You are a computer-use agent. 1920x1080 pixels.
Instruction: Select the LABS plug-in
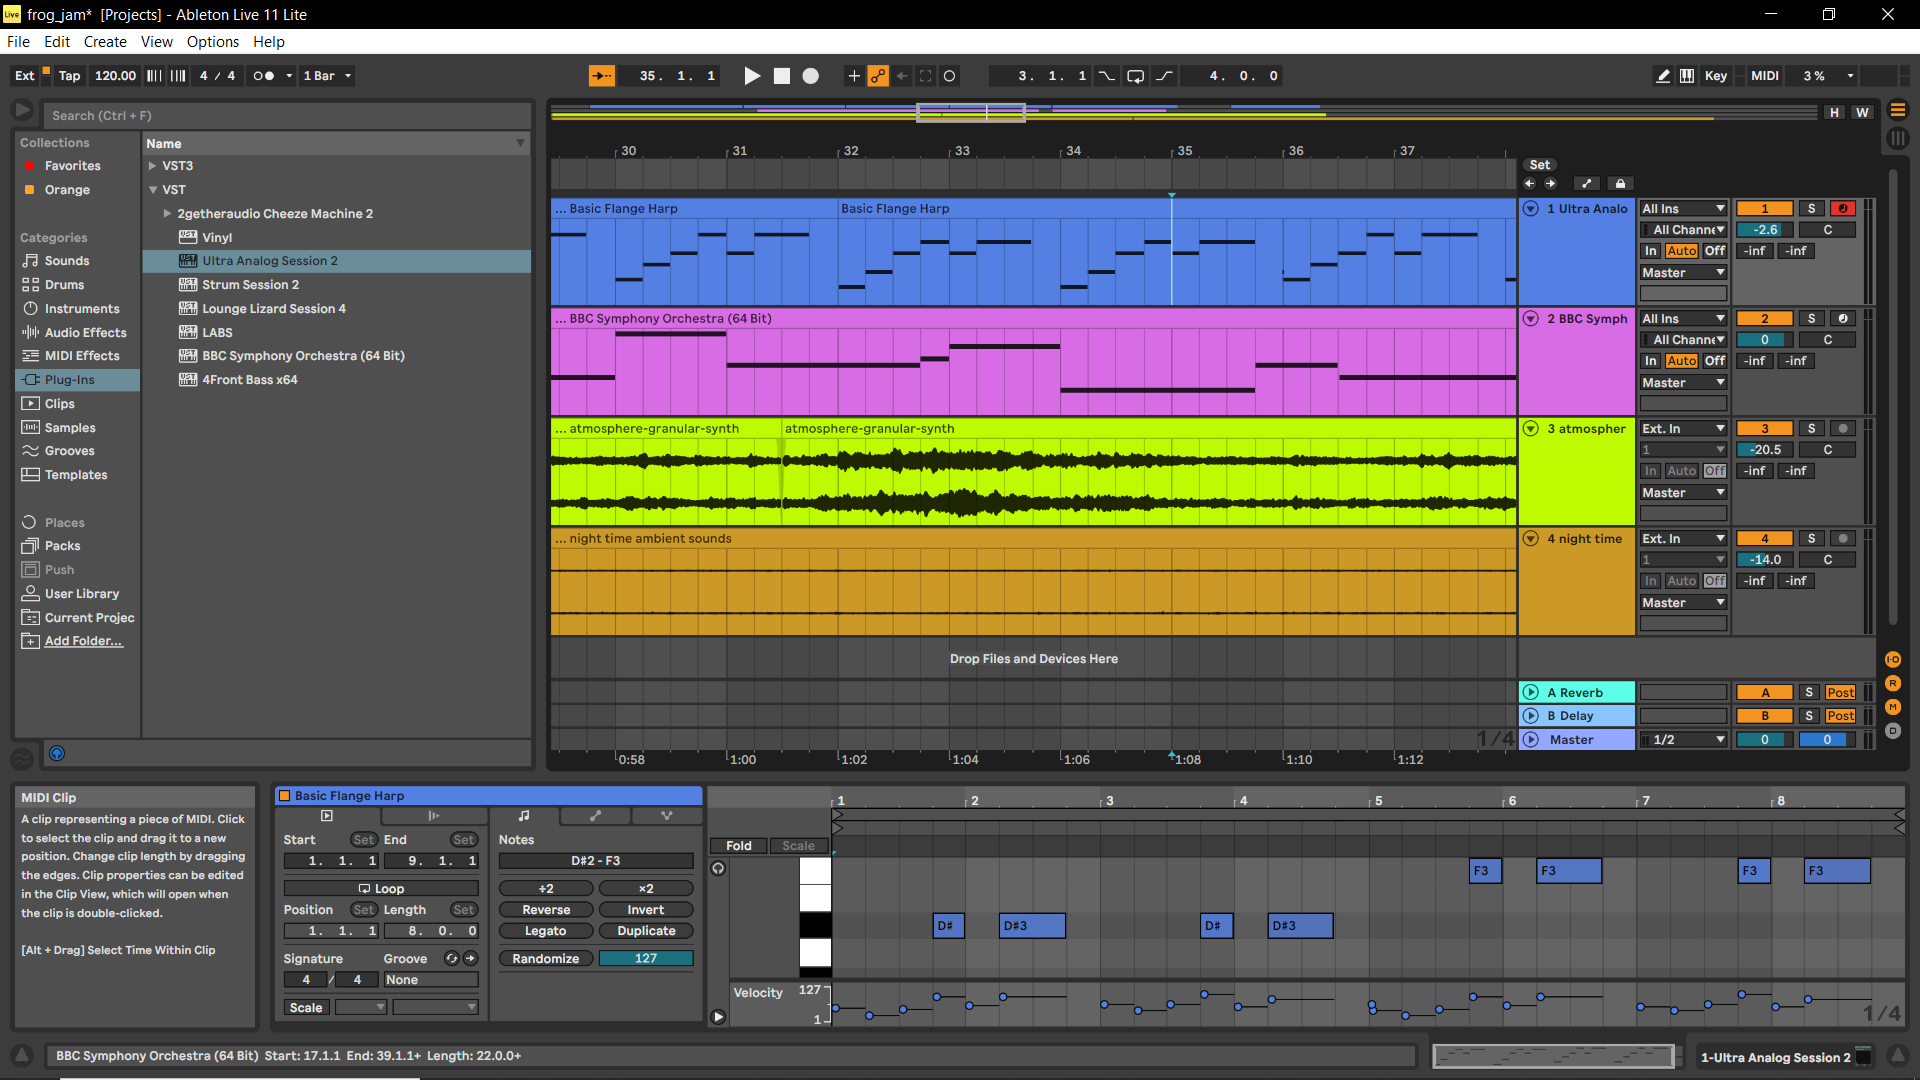tap(217, 333)
